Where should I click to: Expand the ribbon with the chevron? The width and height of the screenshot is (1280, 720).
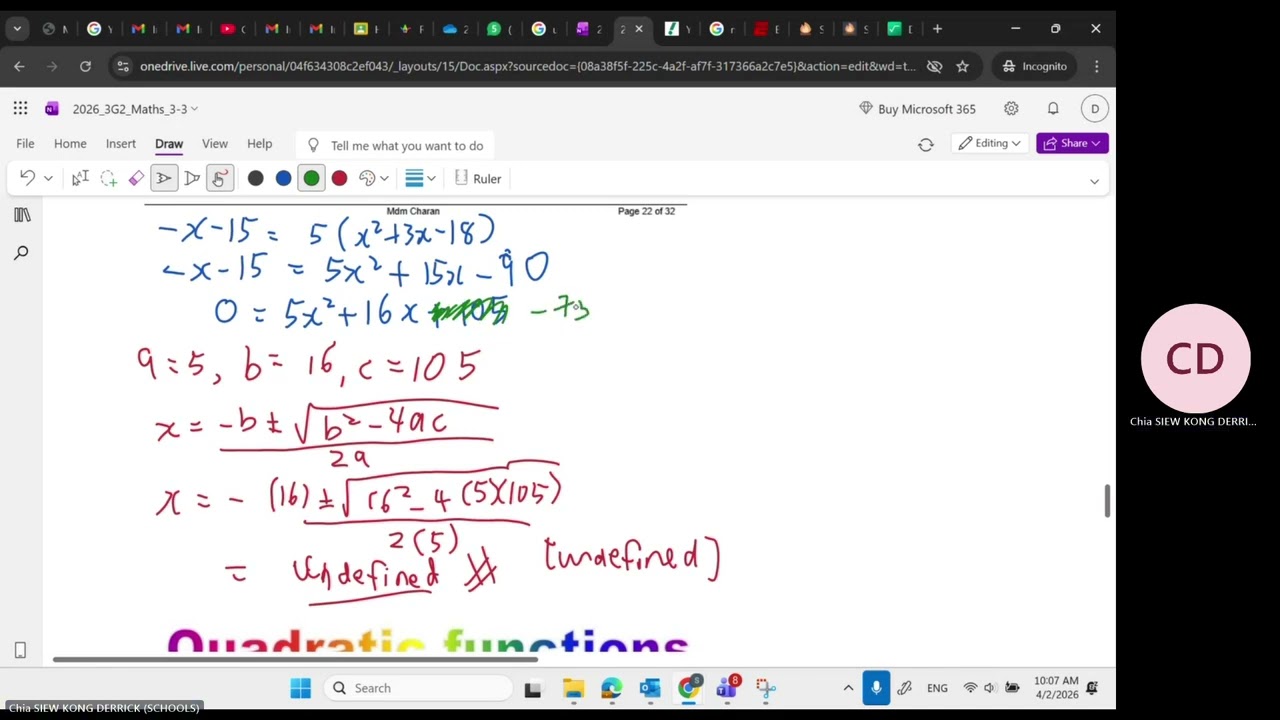pos(1094,181)
